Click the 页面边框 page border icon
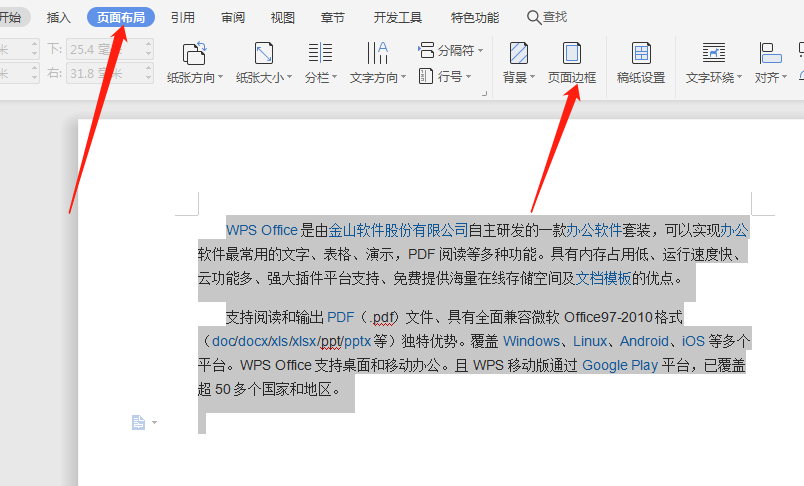 coord(572,53)
